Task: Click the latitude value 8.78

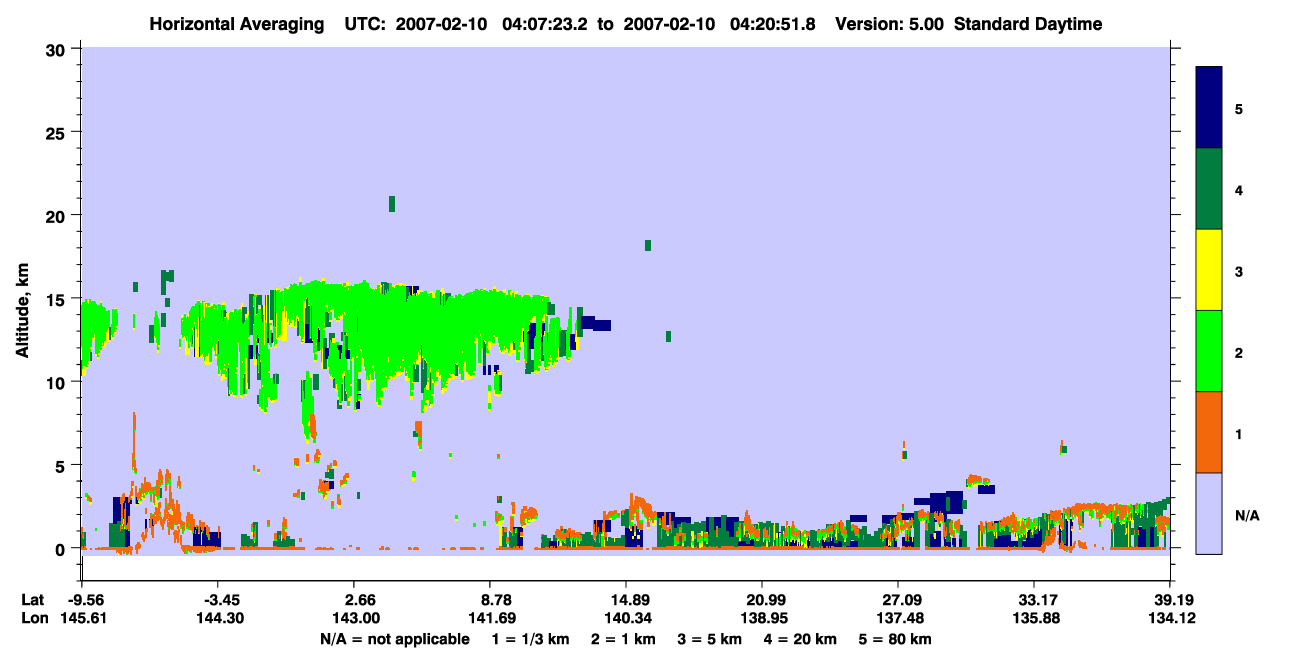Action: tap(496, 600)
